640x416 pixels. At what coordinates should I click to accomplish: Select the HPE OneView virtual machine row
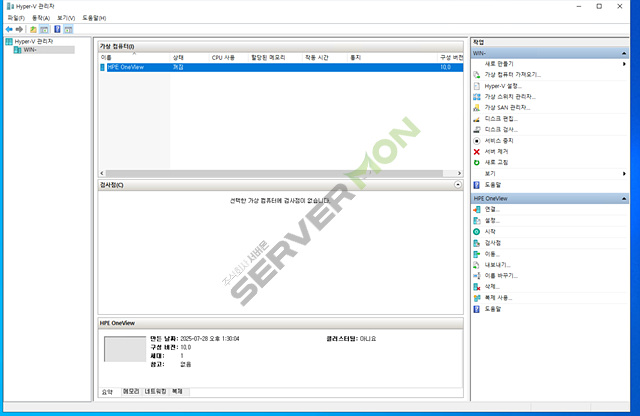point(282,67)
